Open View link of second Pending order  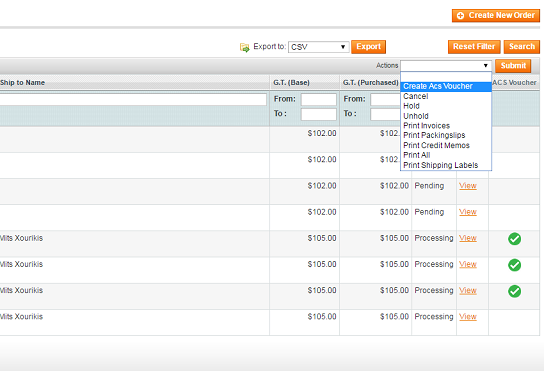[468, 212]
